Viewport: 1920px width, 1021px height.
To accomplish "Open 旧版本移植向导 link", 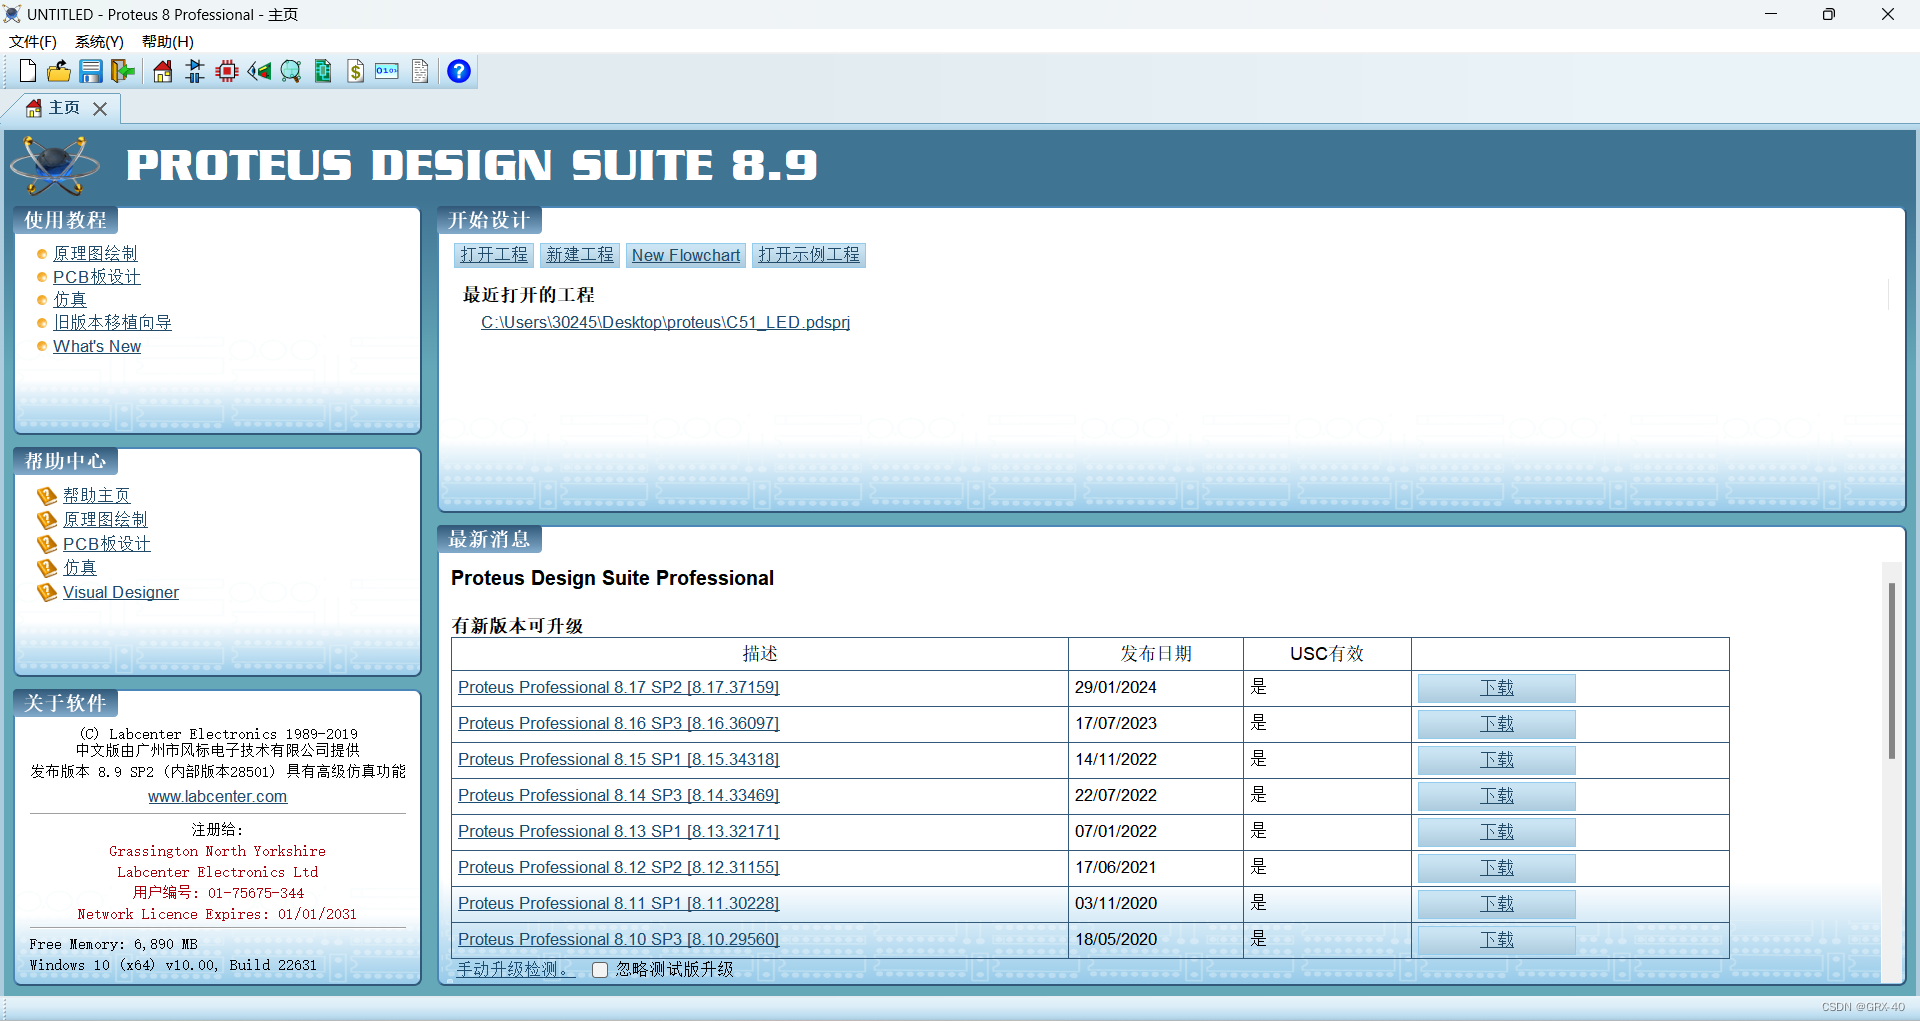I will [x=113, y=323].
